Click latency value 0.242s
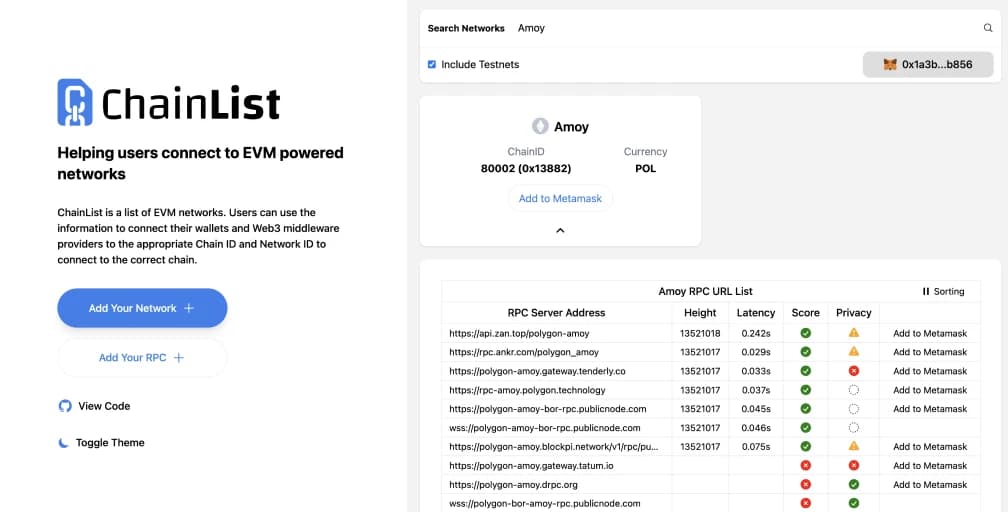The width and height of the screenshot is (1008, 512). click(x=756, y=333)
